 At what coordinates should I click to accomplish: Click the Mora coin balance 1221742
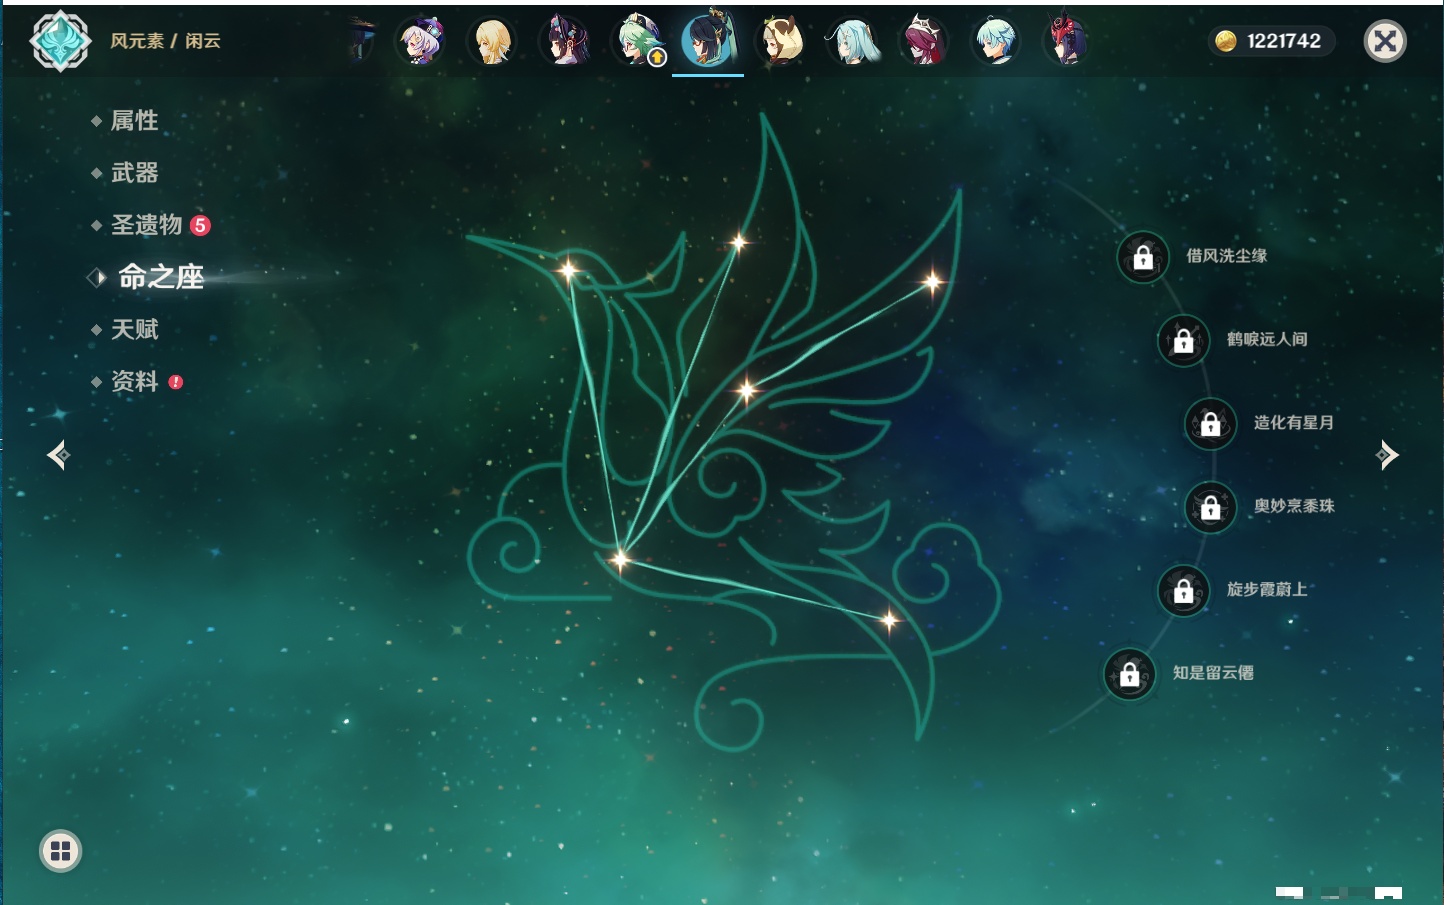pos(1270,41)
